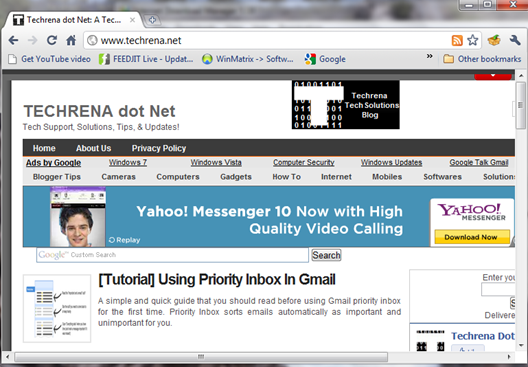Viewport: 528px width, 367px height.
Task: Focus the Google Custom Search field
Action: pos(172,255)
